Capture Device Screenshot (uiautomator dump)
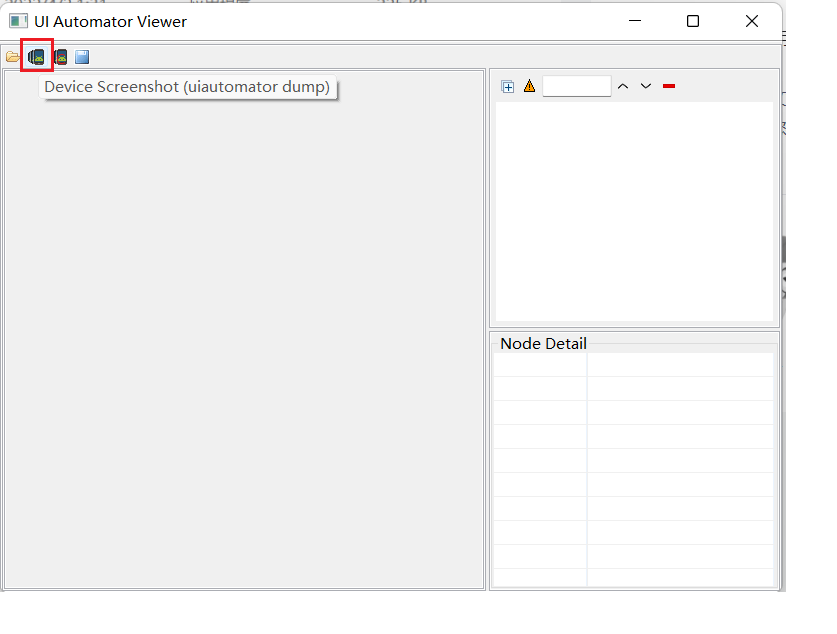 [x=37, y=57]
